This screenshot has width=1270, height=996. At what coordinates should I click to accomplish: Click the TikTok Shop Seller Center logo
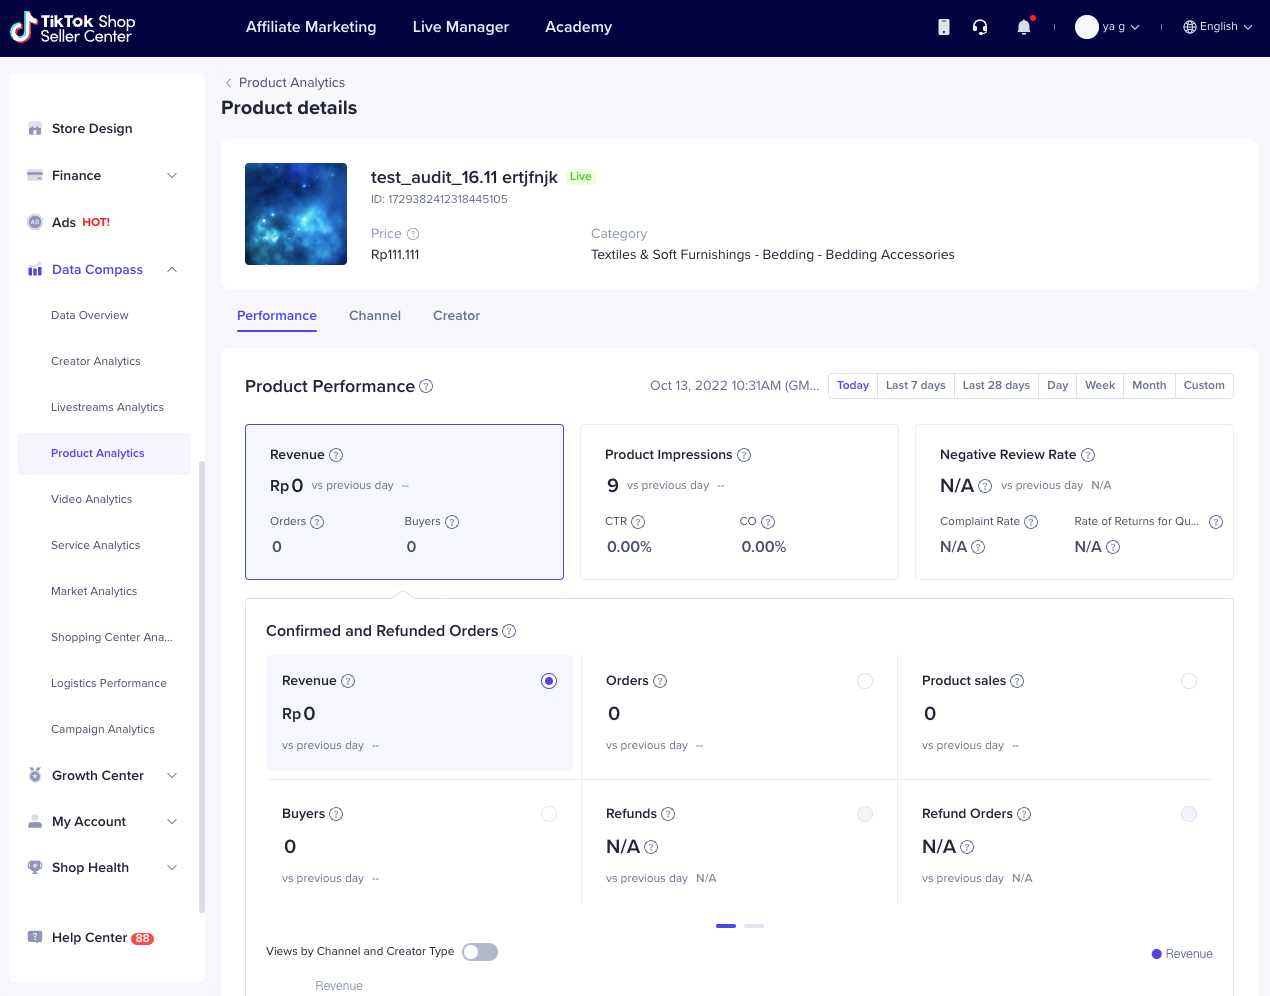pos(73,28)
